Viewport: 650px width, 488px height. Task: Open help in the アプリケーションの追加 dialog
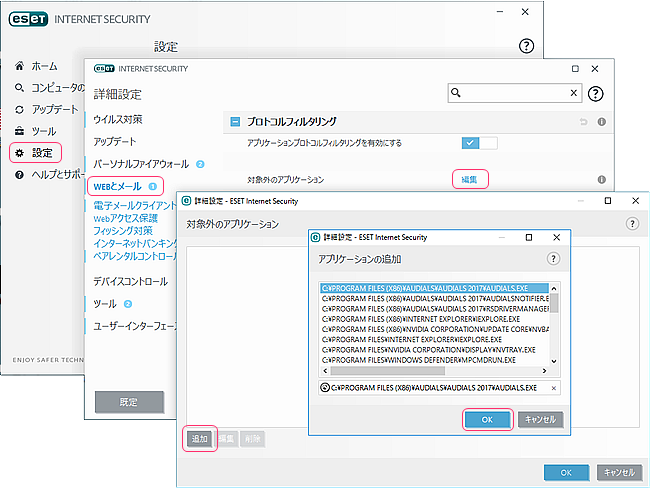(553, 259)
